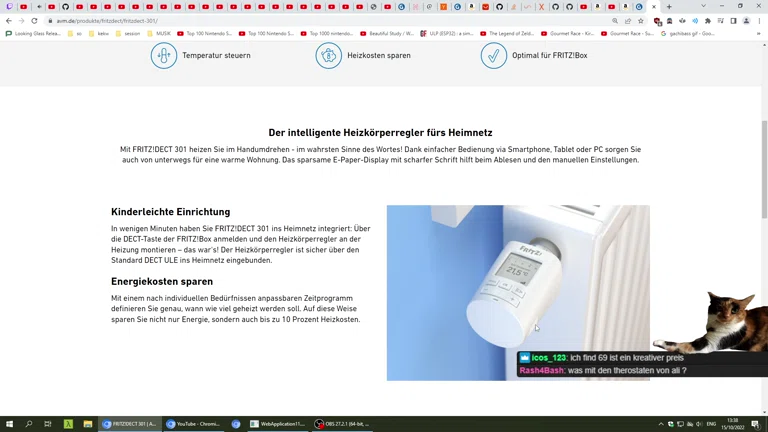Open the new tab plus button
The width and height of the screenshot is (768, 432).
669,7
